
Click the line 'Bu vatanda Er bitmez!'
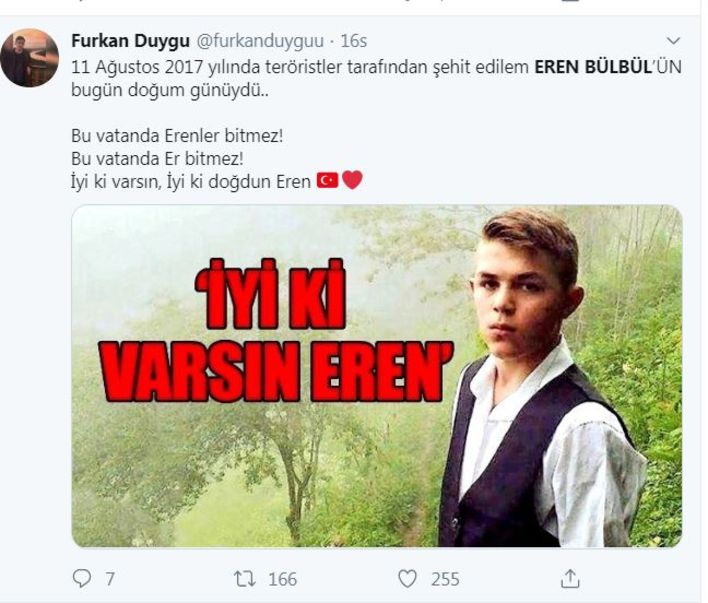pyautogui.click(x=157, y=159)
